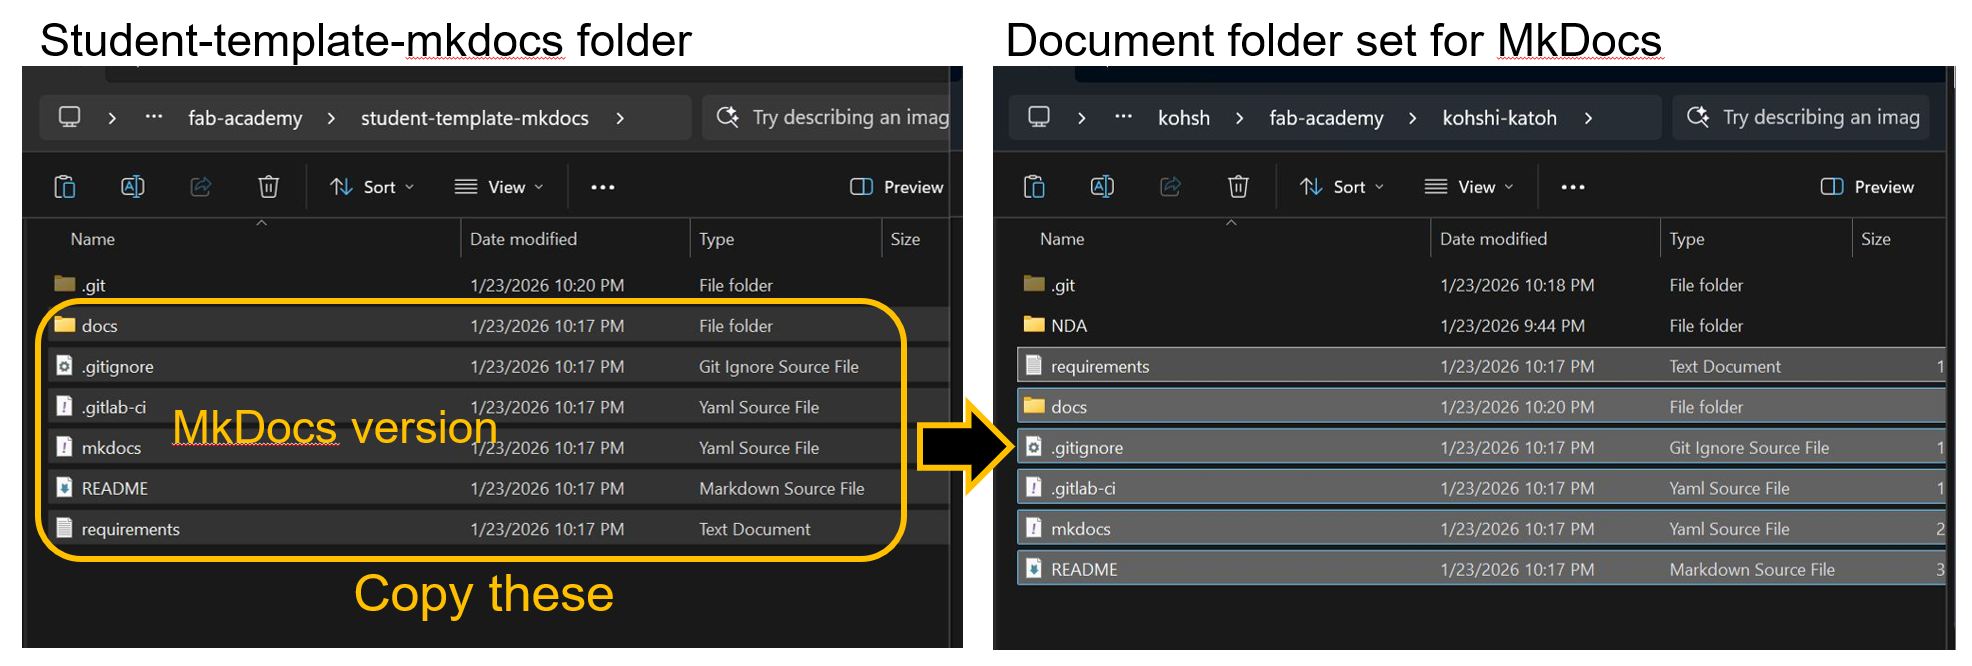Click Rename icon in right Explorer window

click(1102, 187)
